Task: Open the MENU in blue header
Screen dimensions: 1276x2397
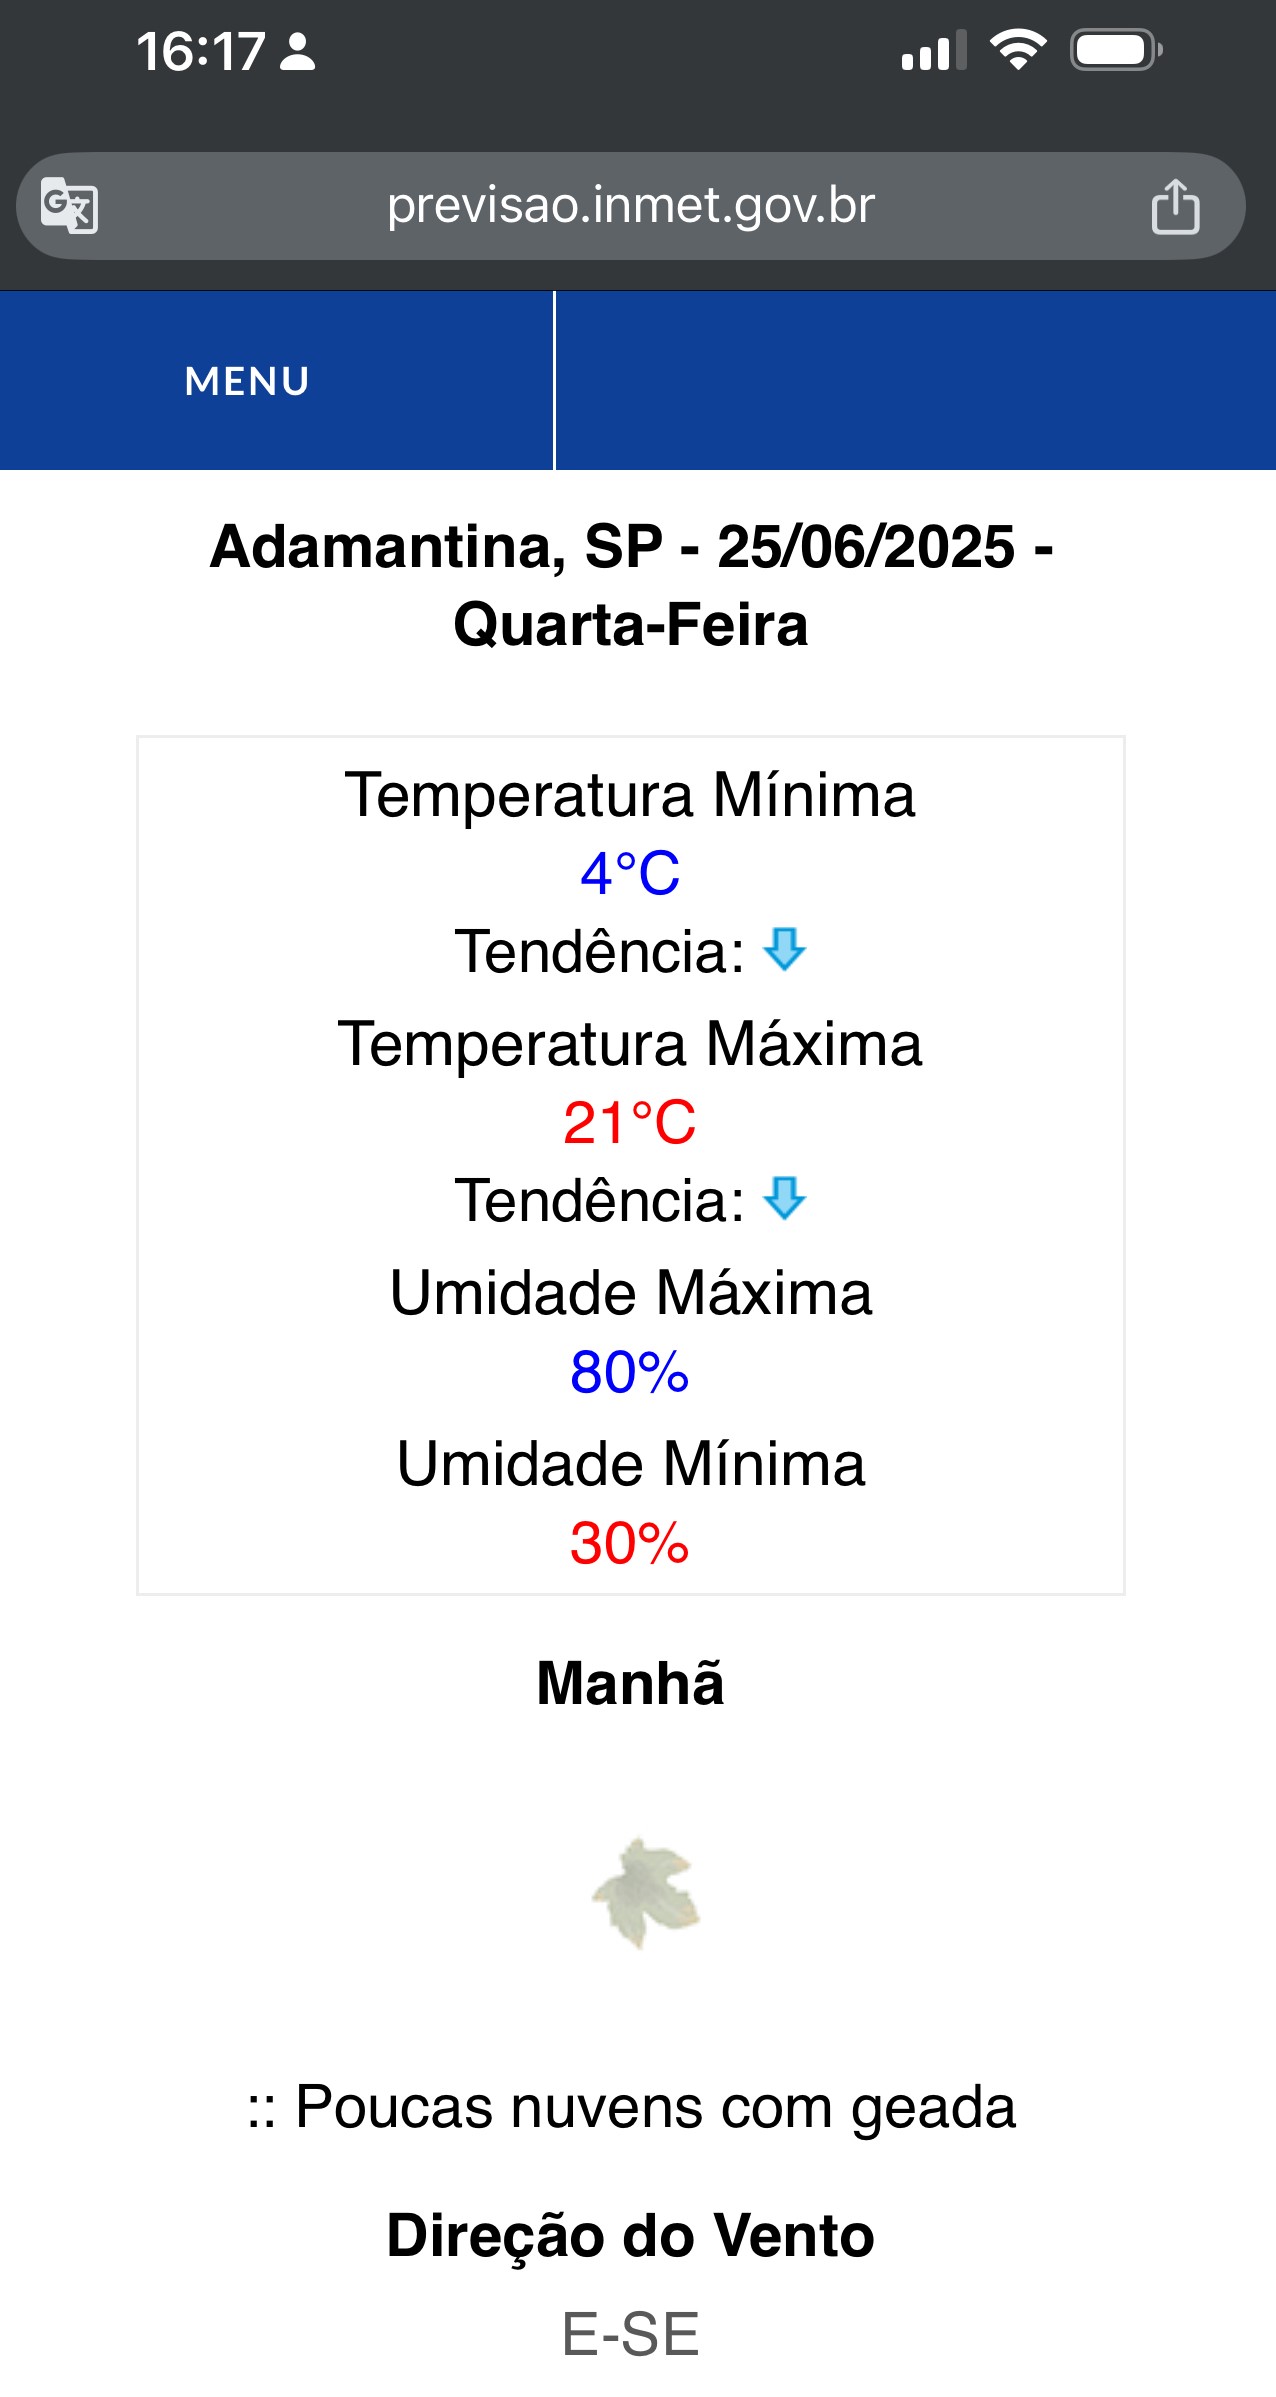Action: tap(247, 381)
